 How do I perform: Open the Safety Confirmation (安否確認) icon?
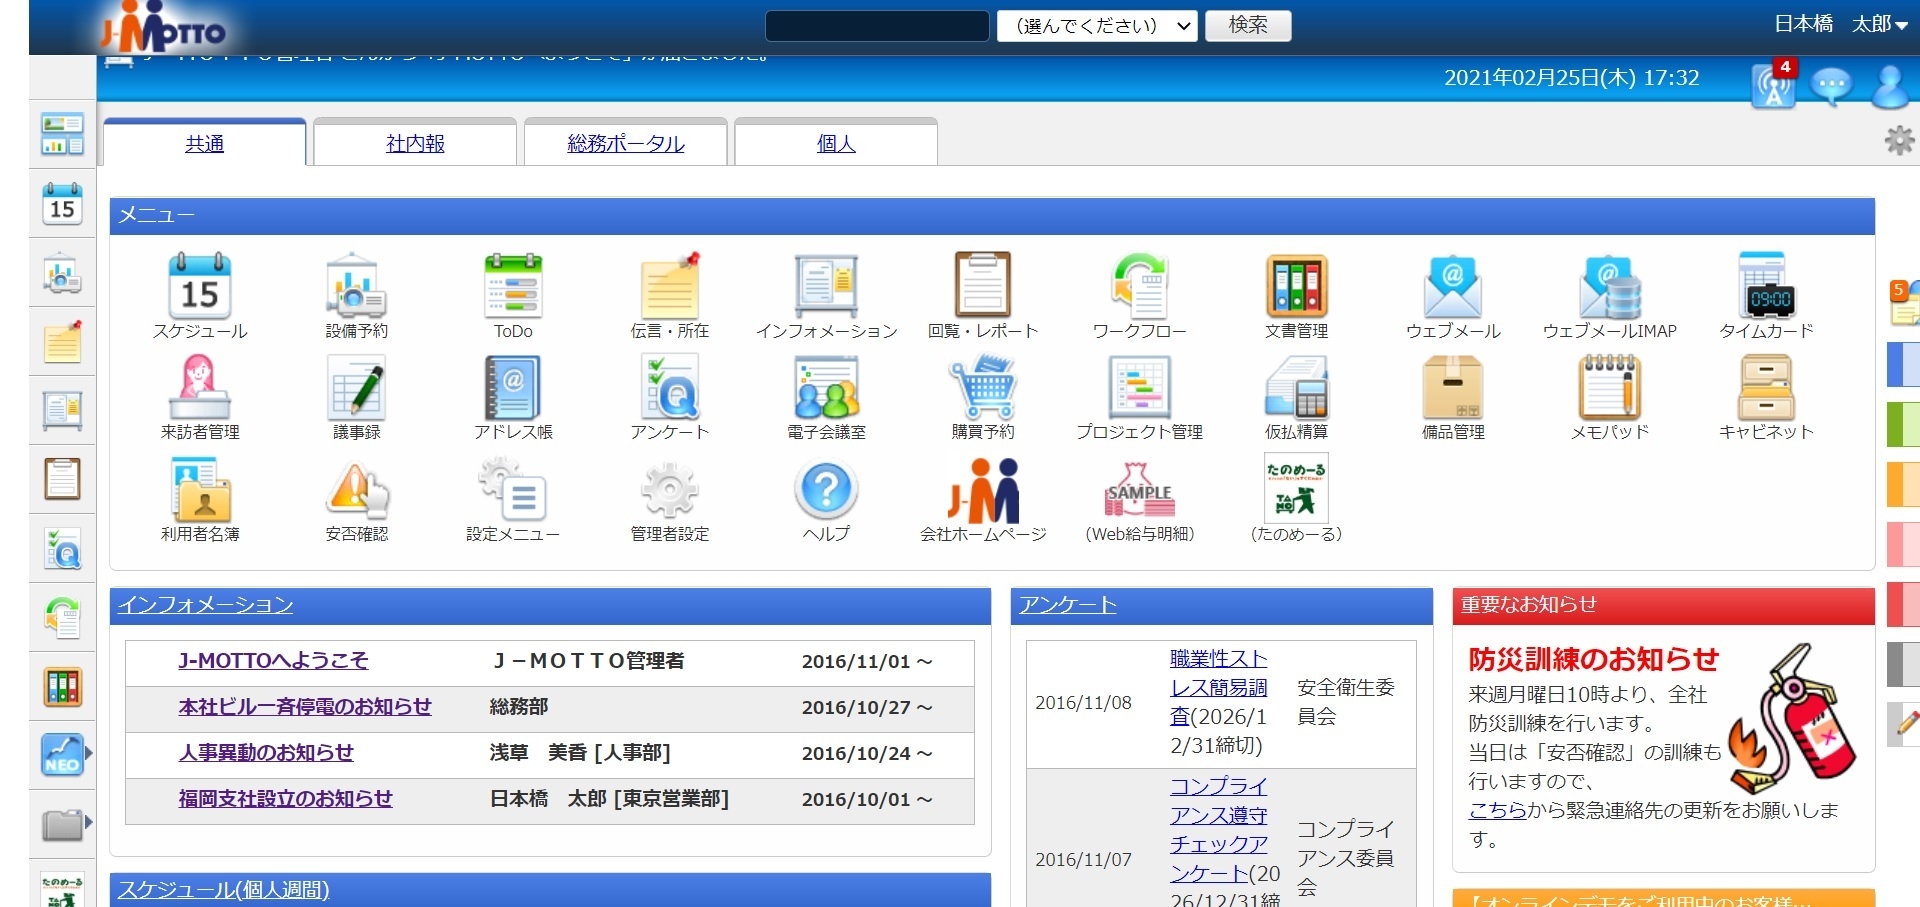(356, 490)
